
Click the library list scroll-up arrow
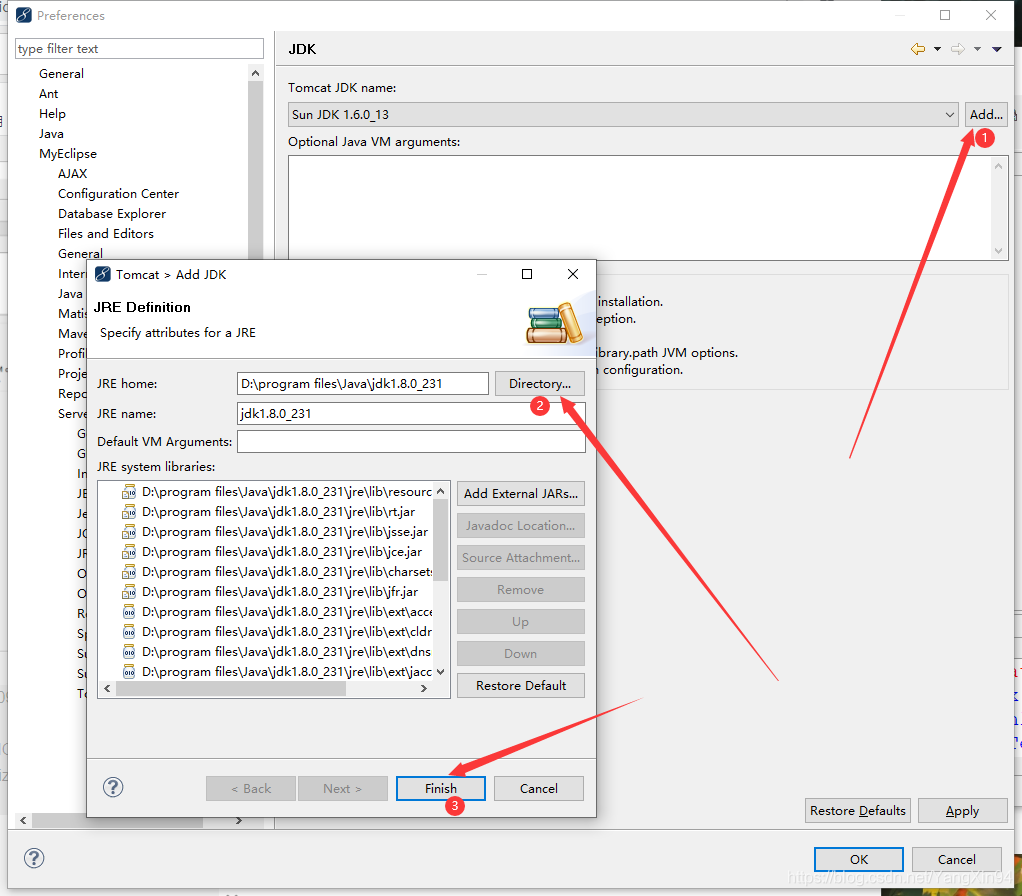(x=441, y=491)
